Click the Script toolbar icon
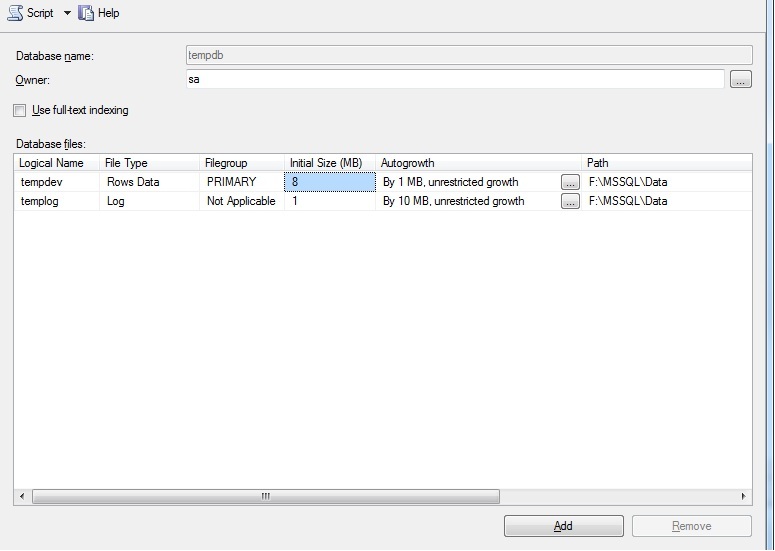 tap(15, 13)
